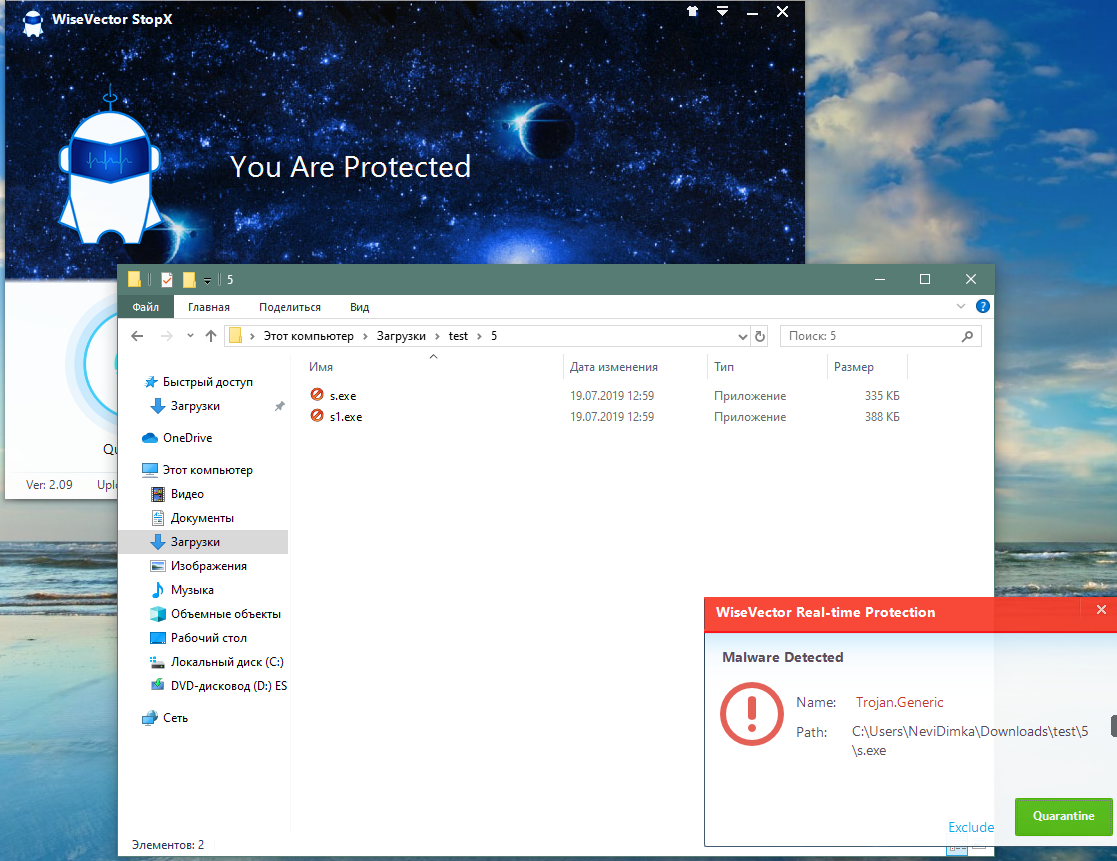Click the WiseVector robot logo in title bar
The height and width of the screenshot is (861, 1117).
[x=32, y=23]
